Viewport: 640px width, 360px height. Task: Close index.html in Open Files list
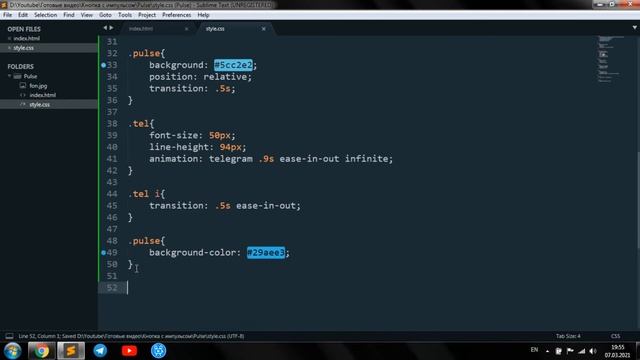(9, 38)
